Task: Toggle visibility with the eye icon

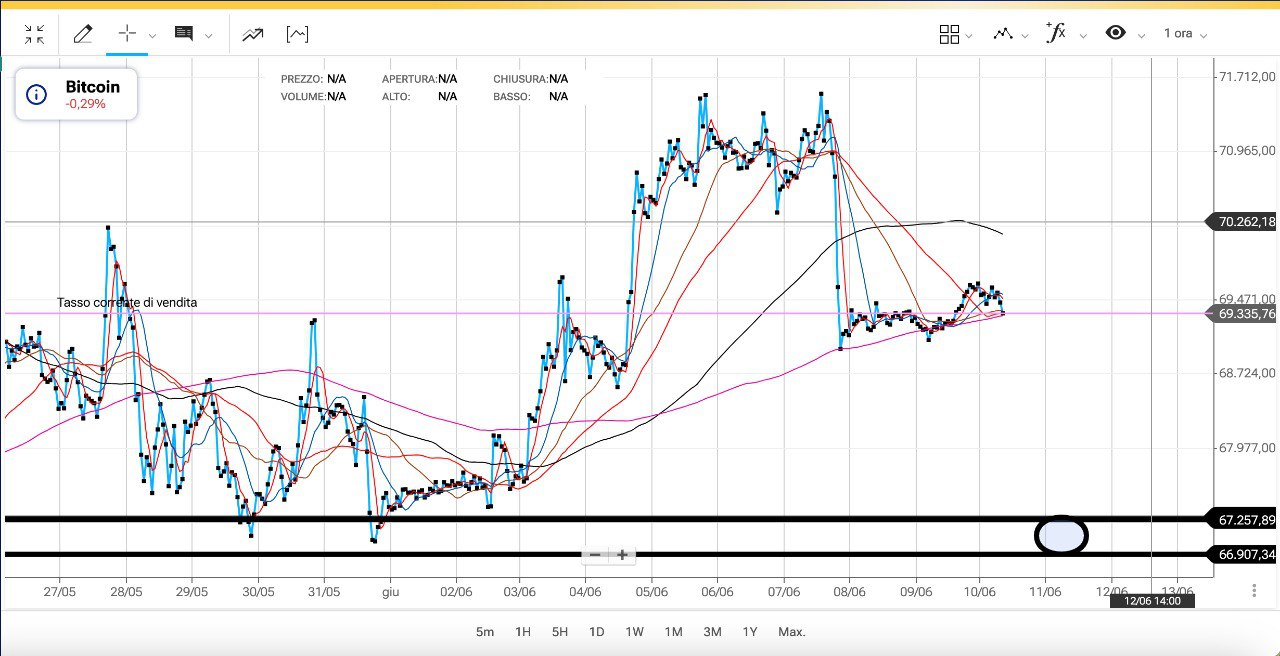Action: coord(1115,33)
